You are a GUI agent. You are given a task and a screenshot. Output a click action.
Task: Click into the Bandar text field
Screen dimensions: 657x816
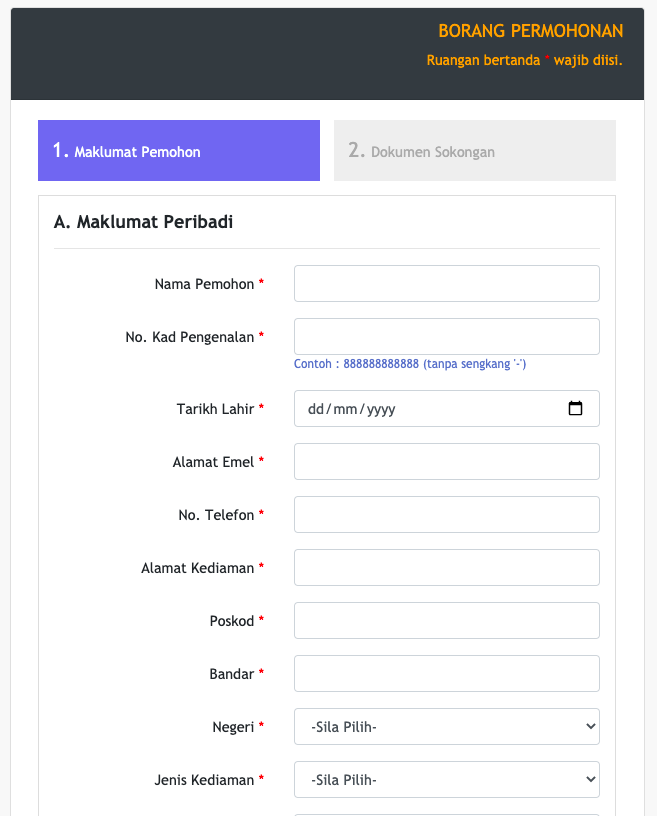point(446,674)
